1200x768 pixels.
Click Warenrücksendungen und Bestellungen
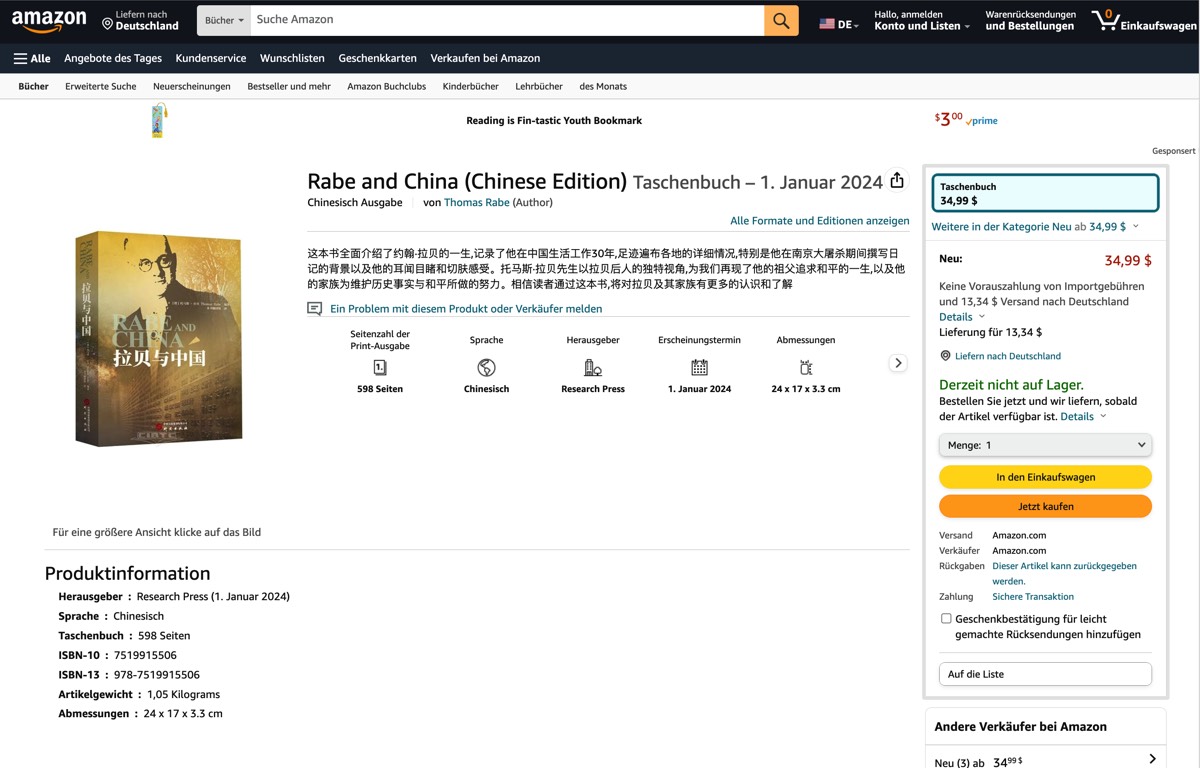[x=1030, y=20]
